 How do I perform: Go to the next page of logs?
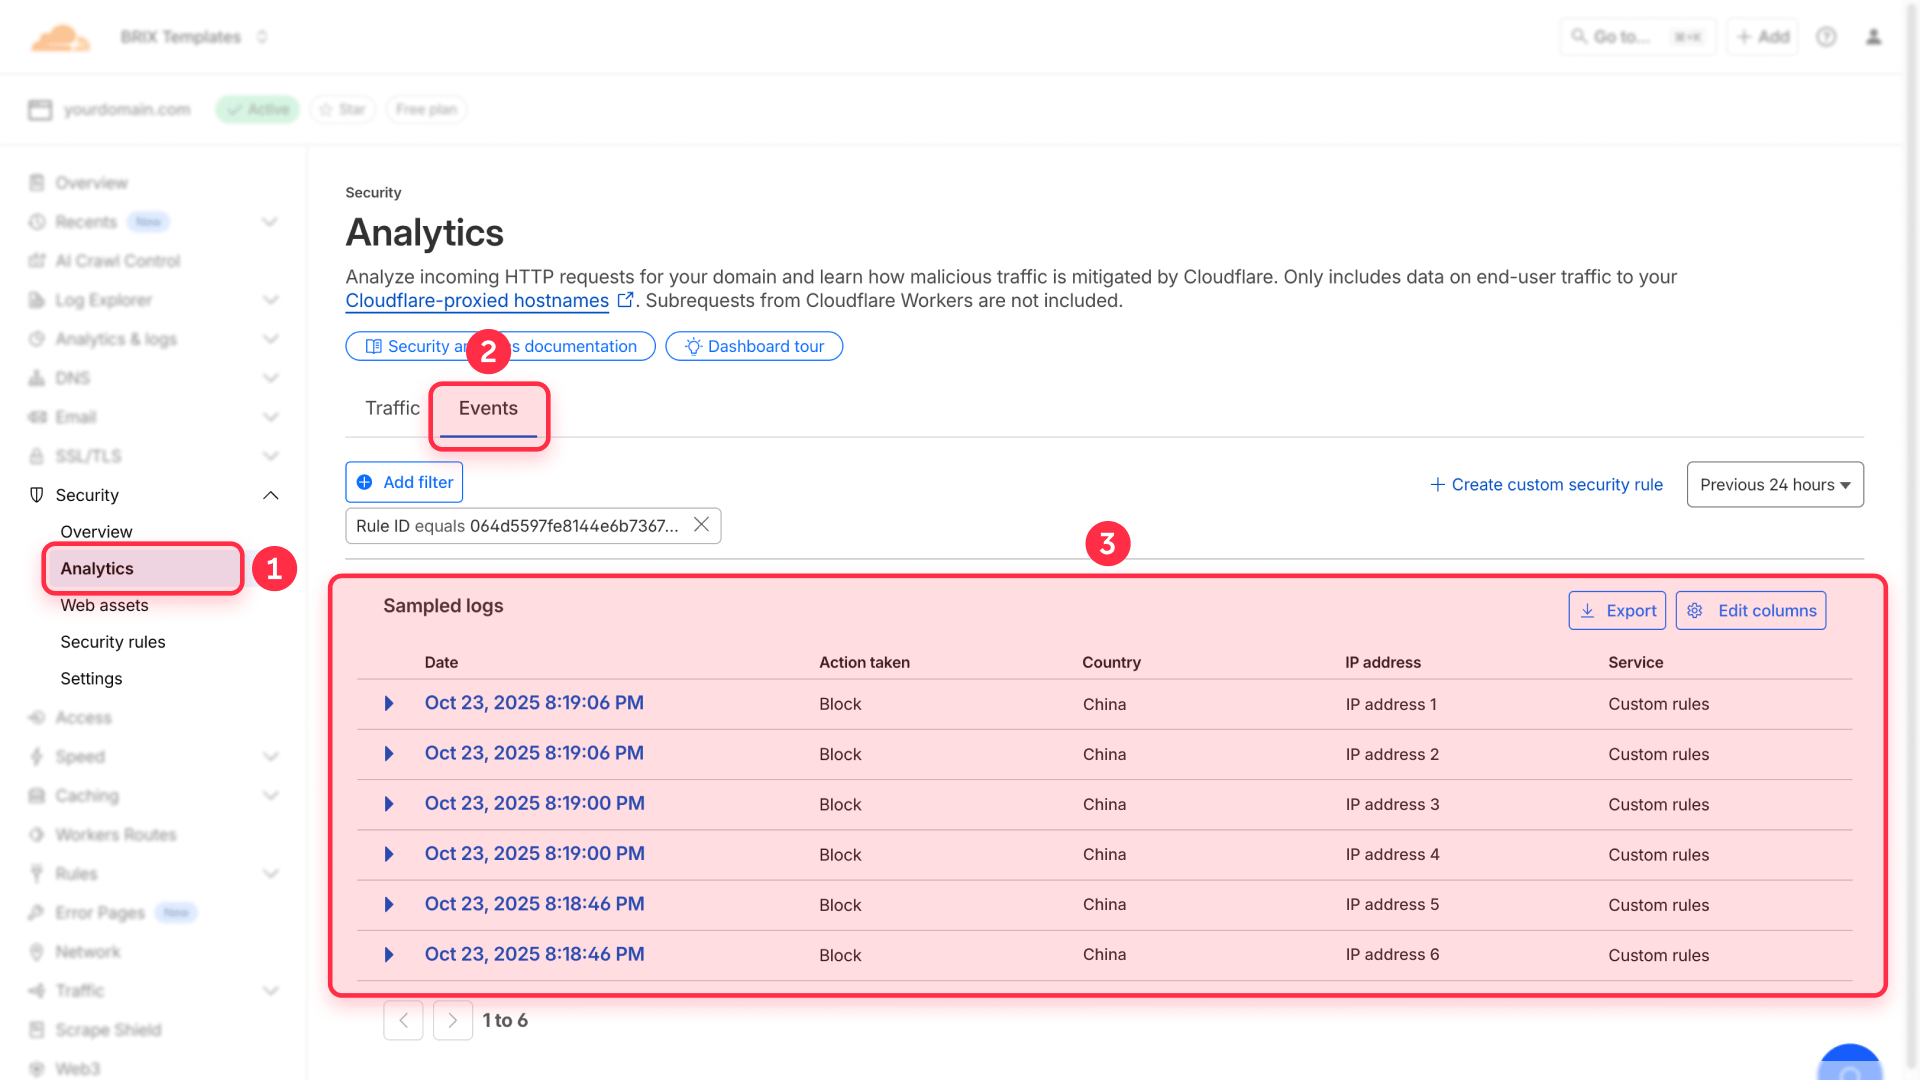point(453,1020)
